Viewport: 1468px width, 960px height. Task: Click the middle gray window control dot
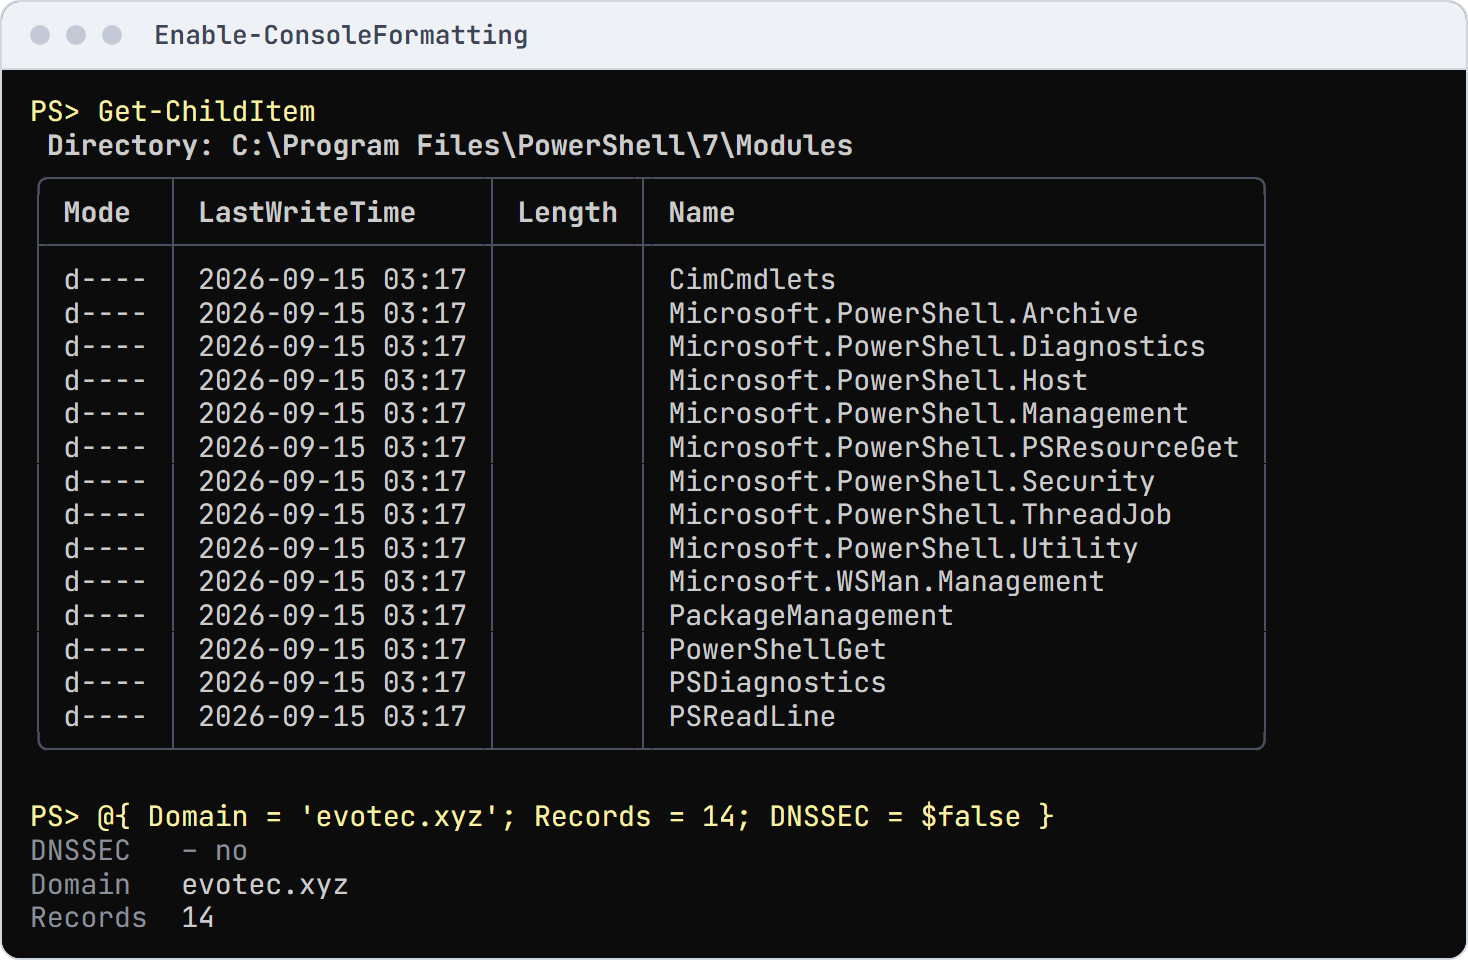pos(76,35)
